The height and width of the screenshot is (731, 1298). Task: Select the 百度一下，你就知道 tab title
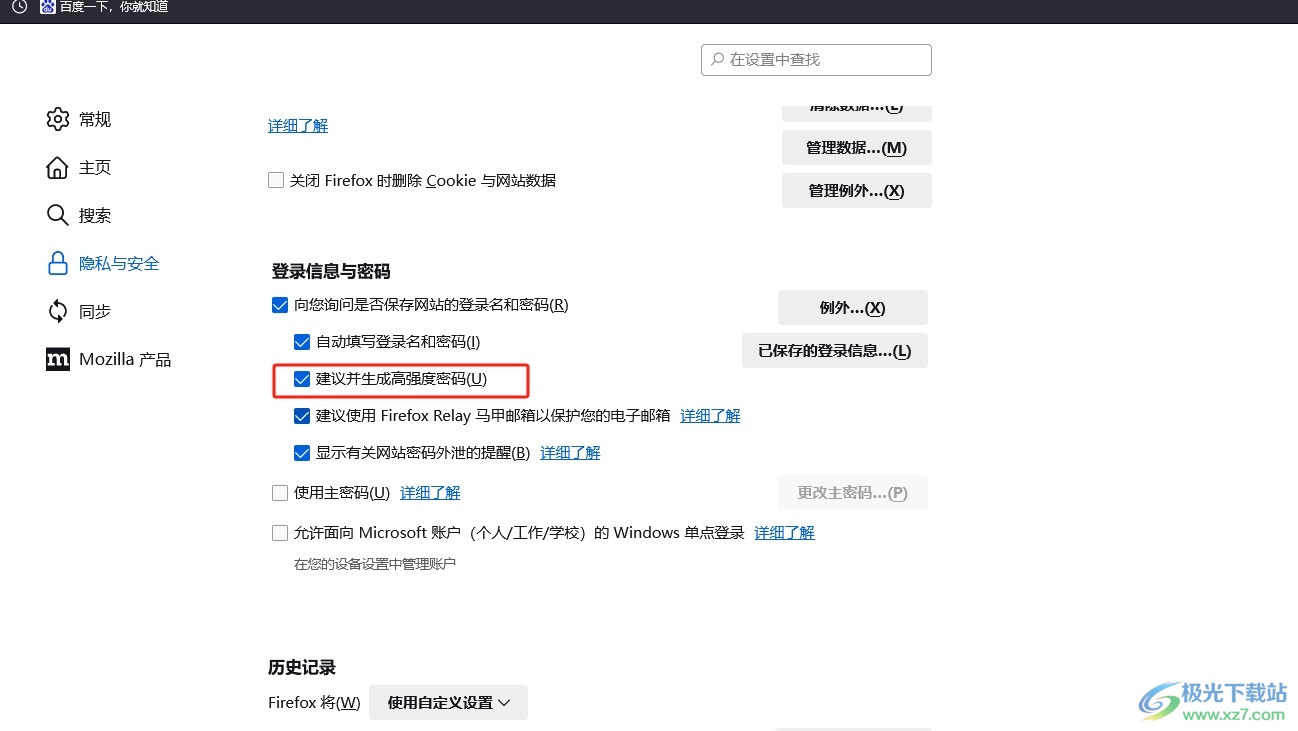pos(114,7)
